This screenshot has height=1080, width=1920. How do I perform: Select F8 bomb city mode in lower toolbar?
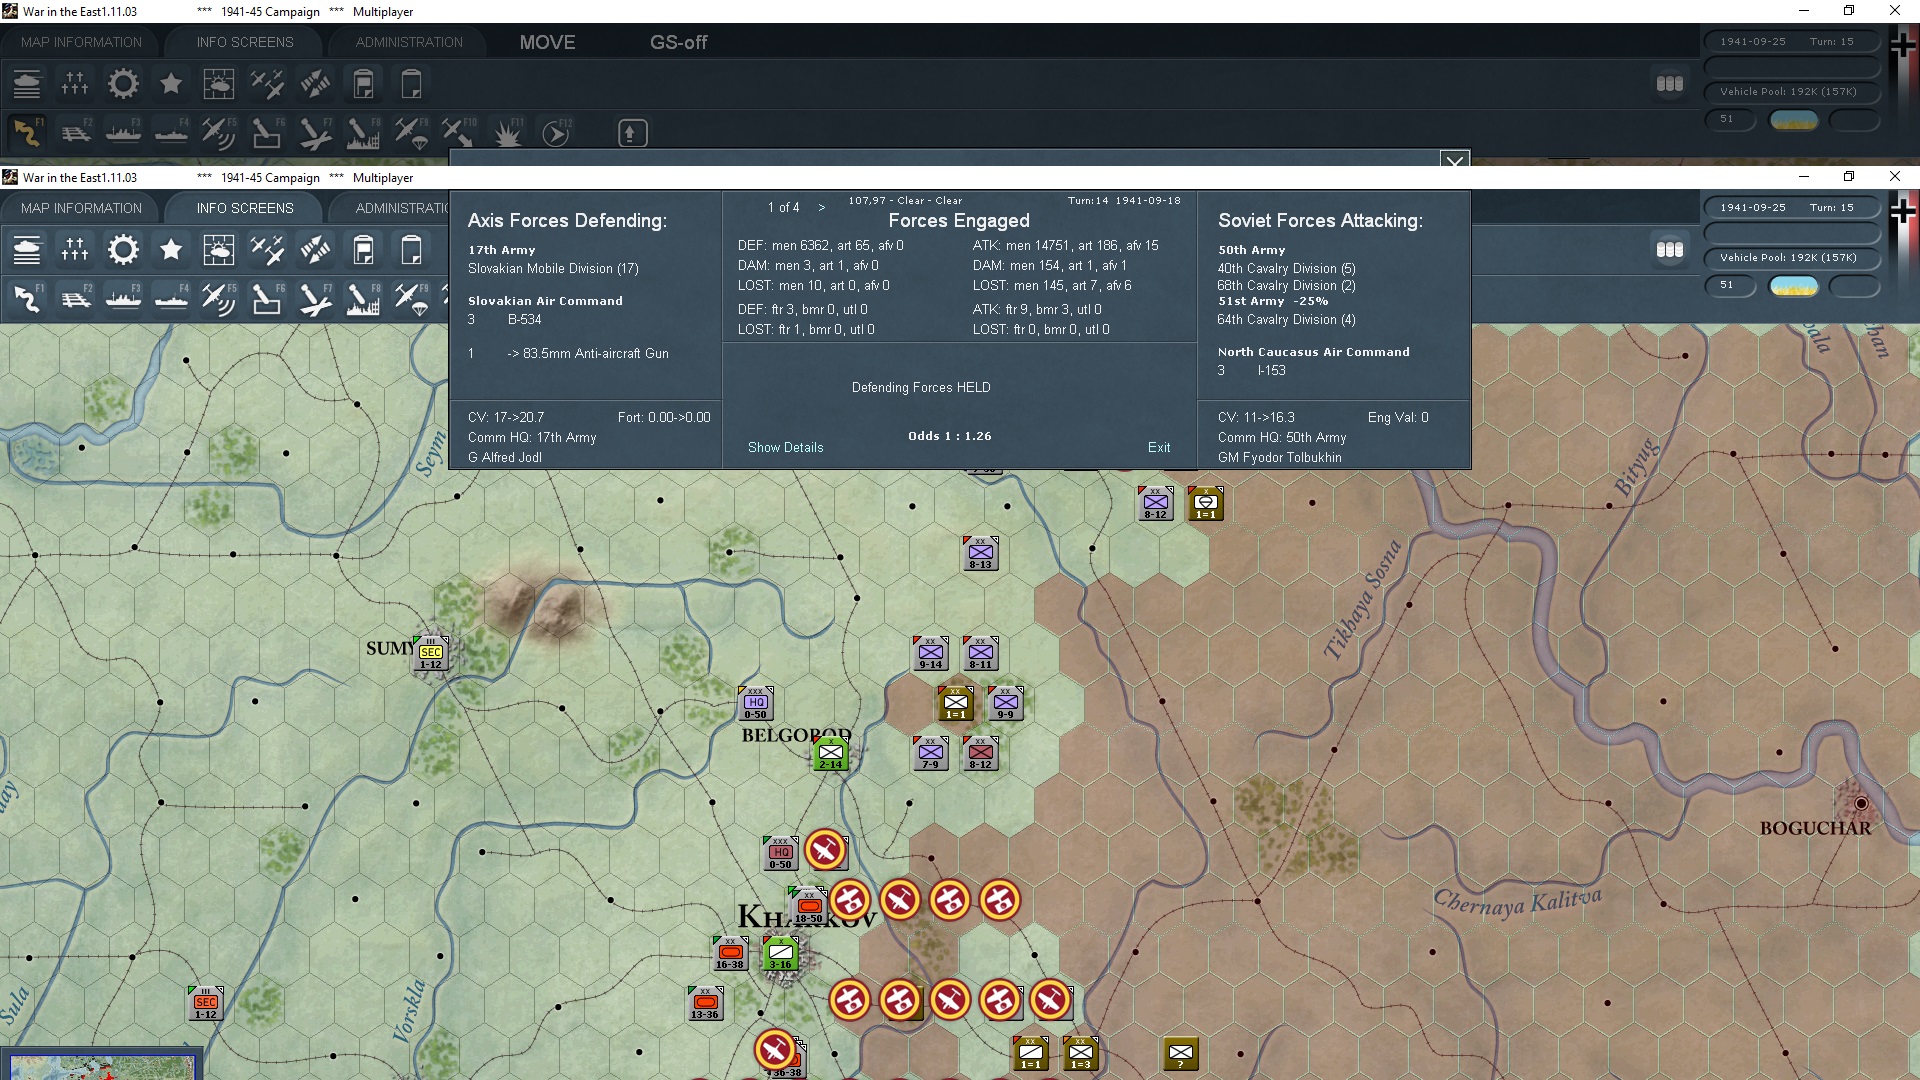362,298
